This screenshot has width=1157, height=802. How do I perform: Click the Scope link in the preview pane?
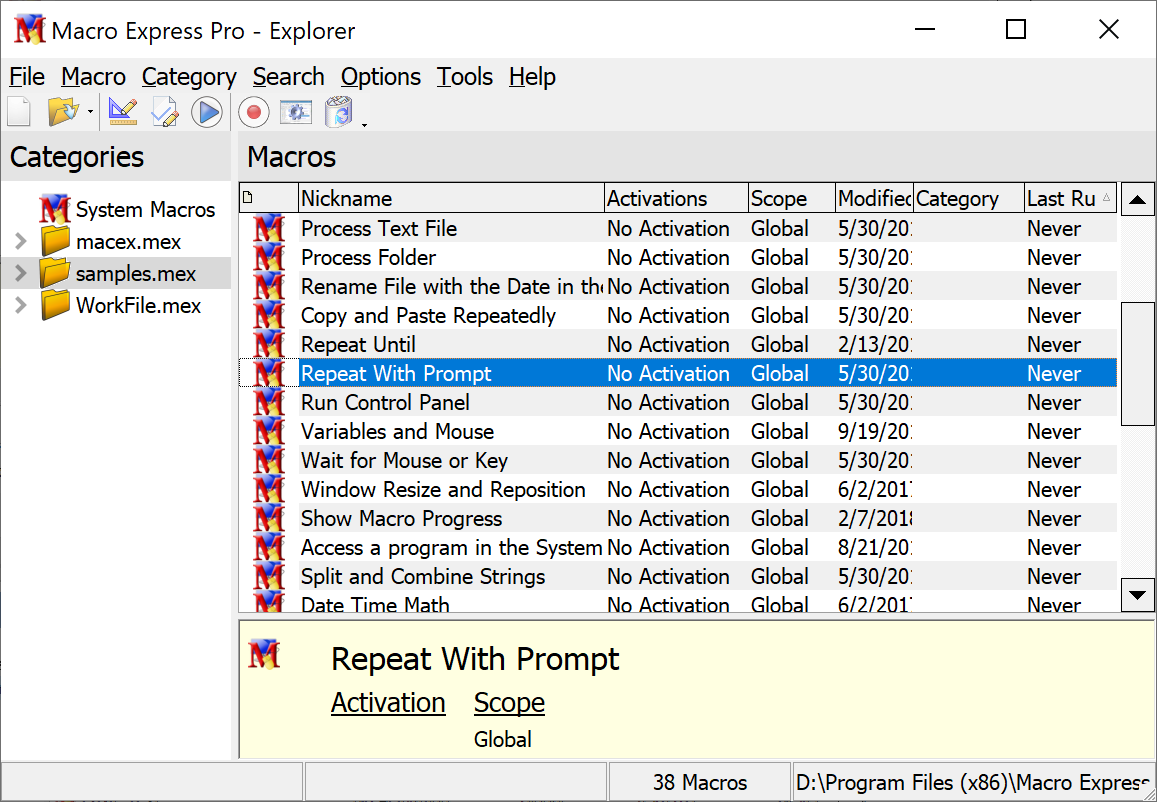[509, 703]
